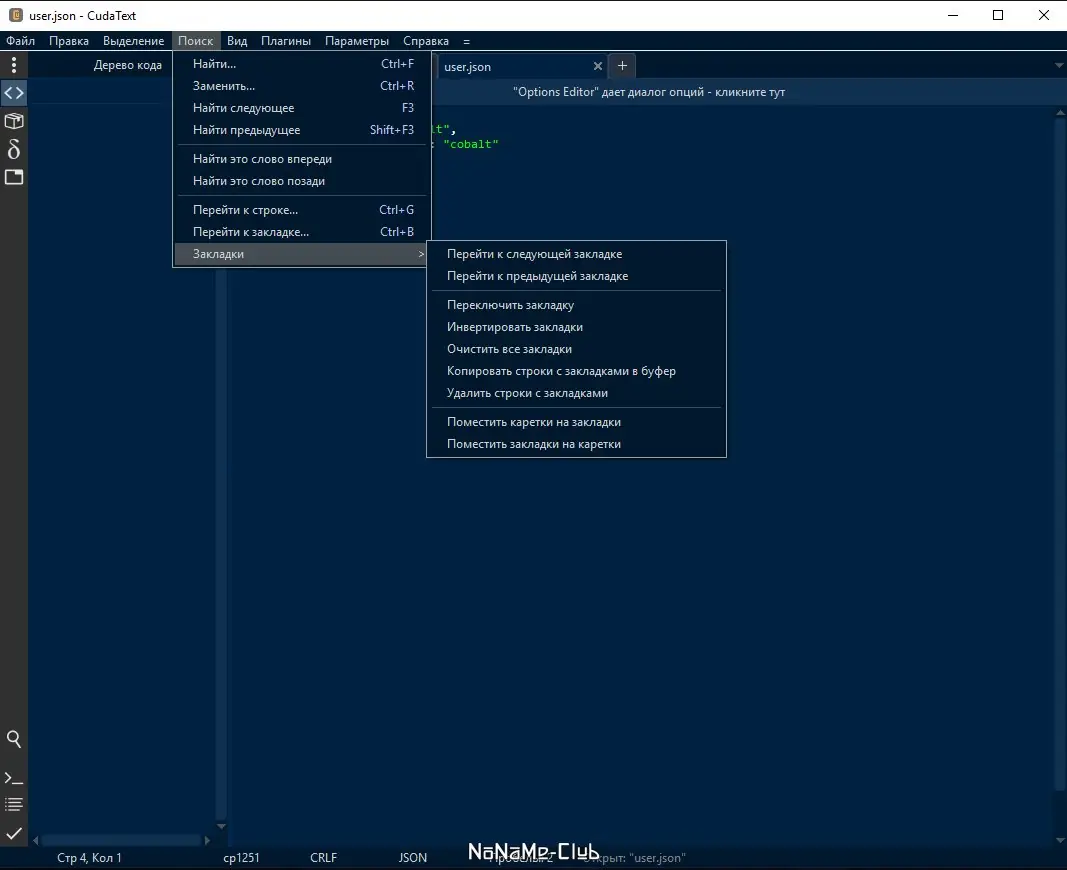Toggle «Переключить закладку» in bookmarks submenu
1067x870 pixels.
(x=512, y=304)
